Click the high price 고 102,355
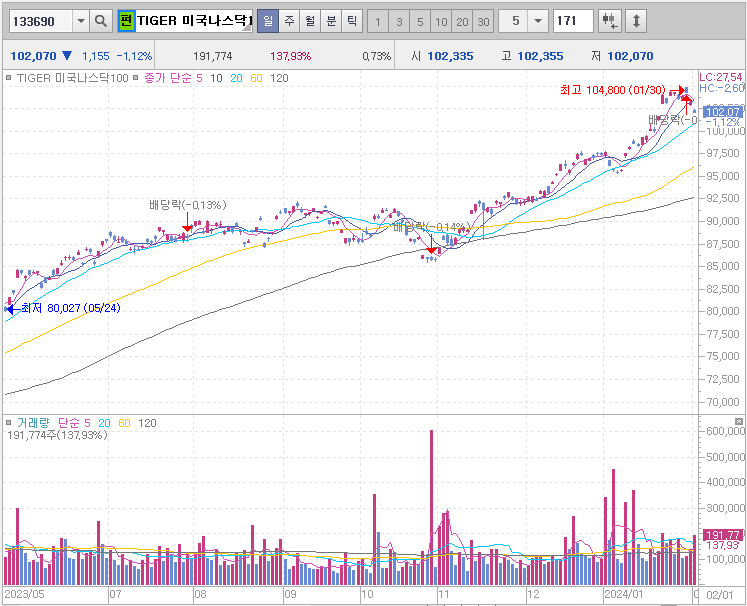 532,56
